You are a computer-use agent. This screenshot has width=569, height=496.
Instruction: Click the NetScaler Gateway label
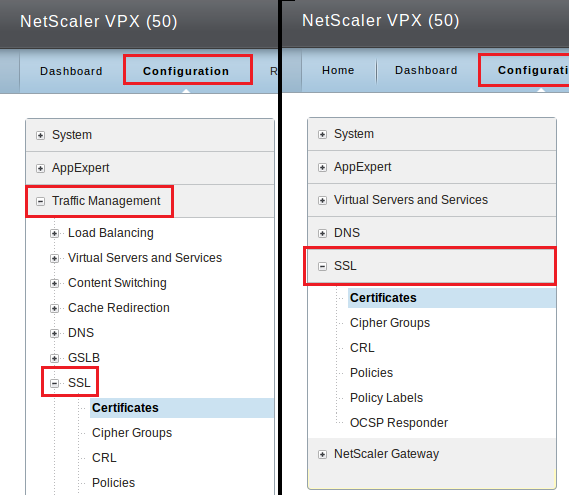386,454
